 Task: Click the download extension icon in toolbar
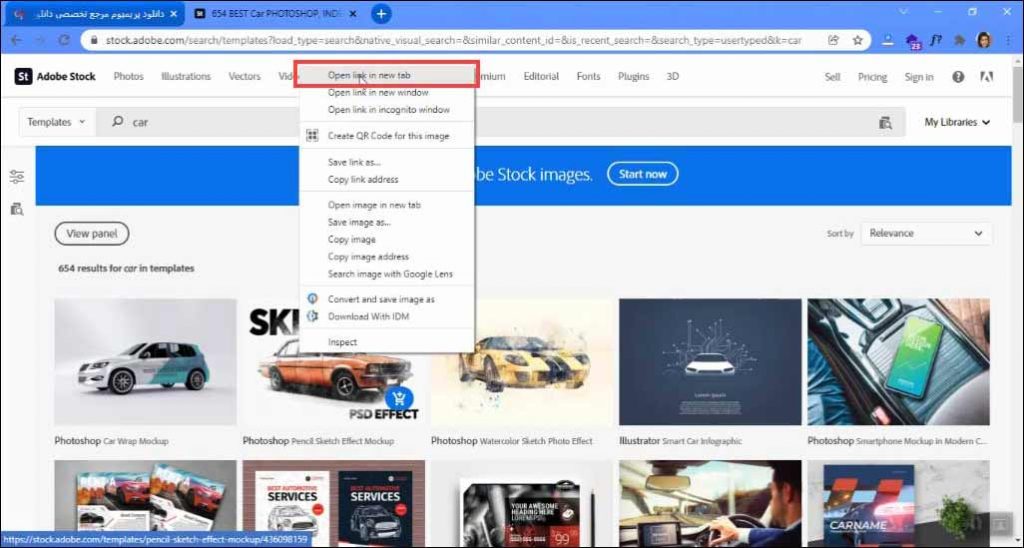click(888, 40)
